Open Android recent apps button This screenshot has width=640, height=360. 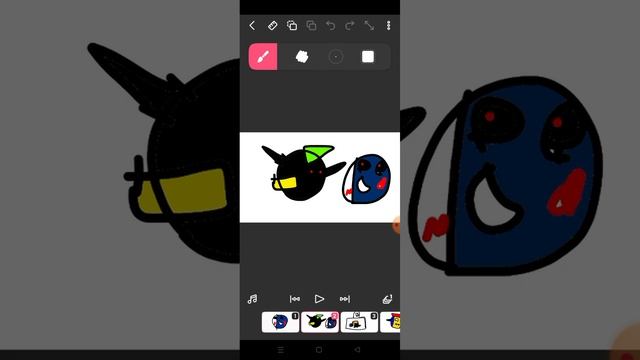(280, 350)
